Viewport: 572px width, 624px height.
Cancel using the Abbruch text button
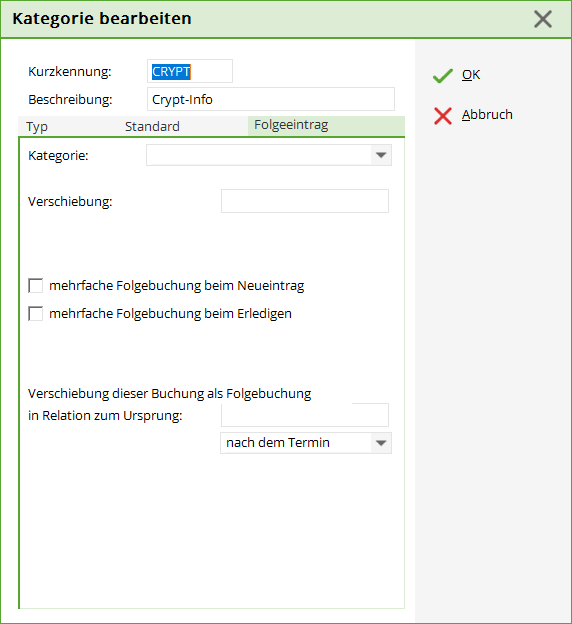click(487, 115)
